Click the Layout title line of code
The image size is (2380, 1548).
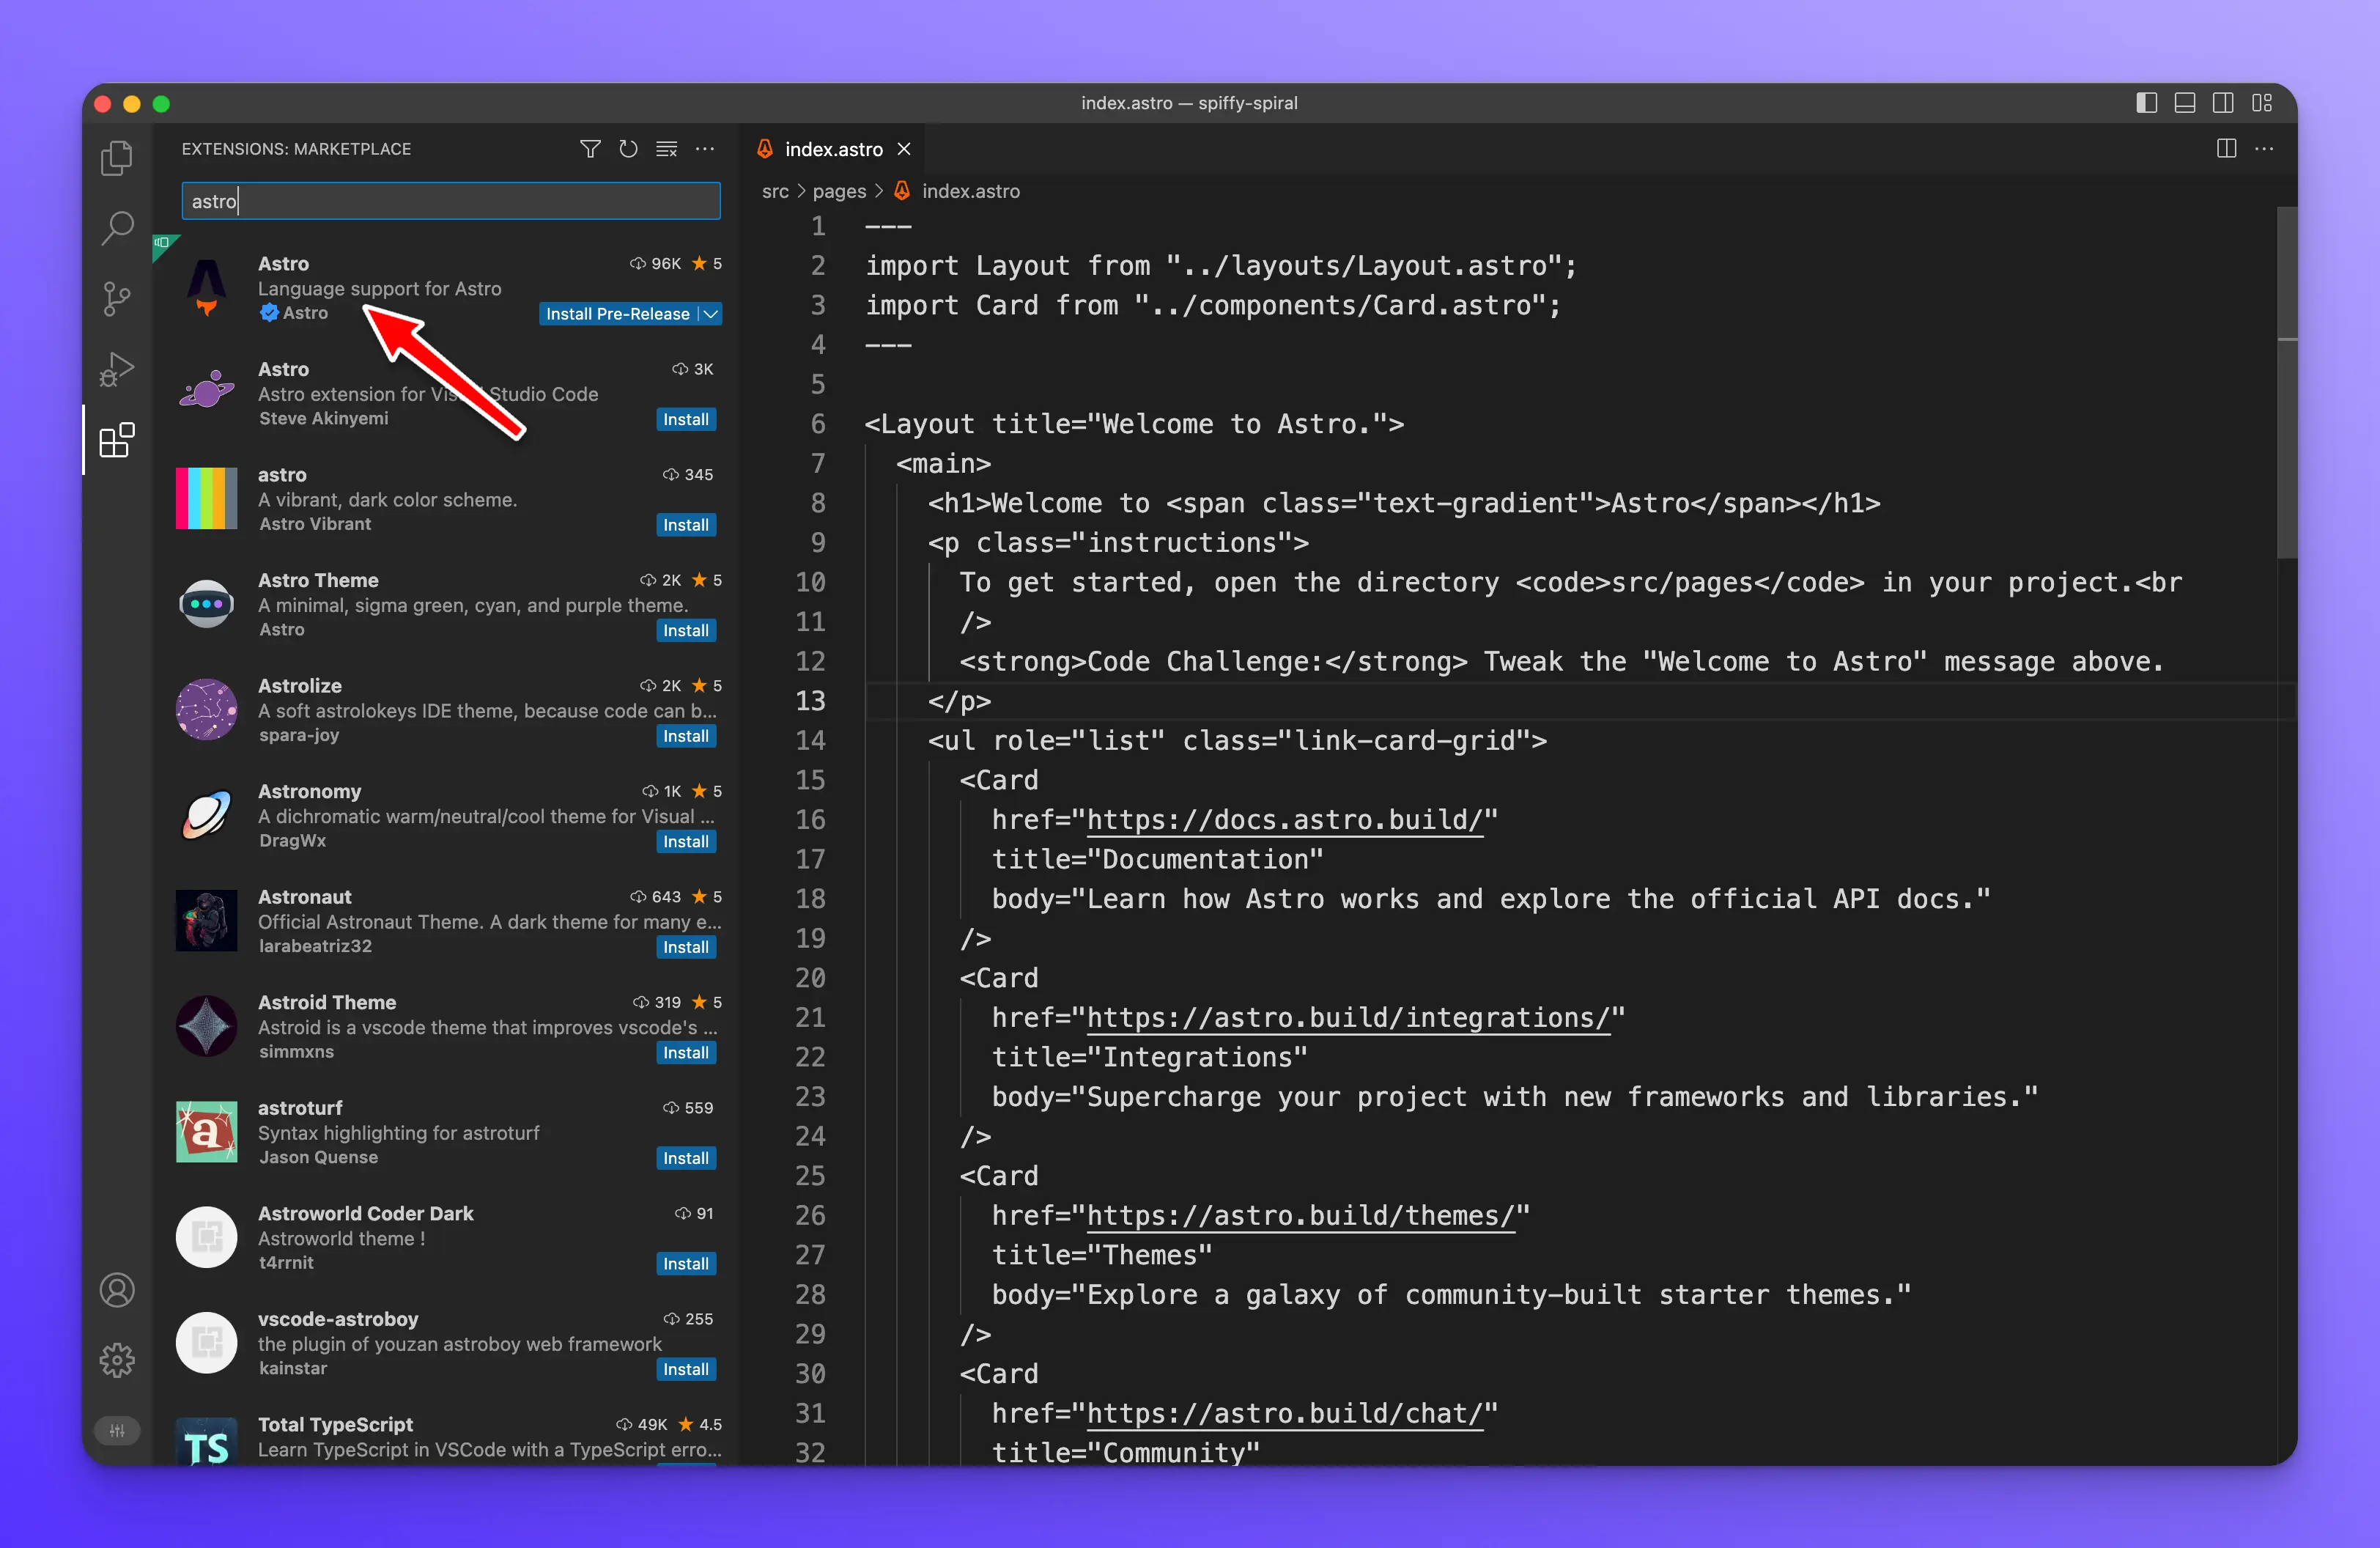tap(1134, 424)
